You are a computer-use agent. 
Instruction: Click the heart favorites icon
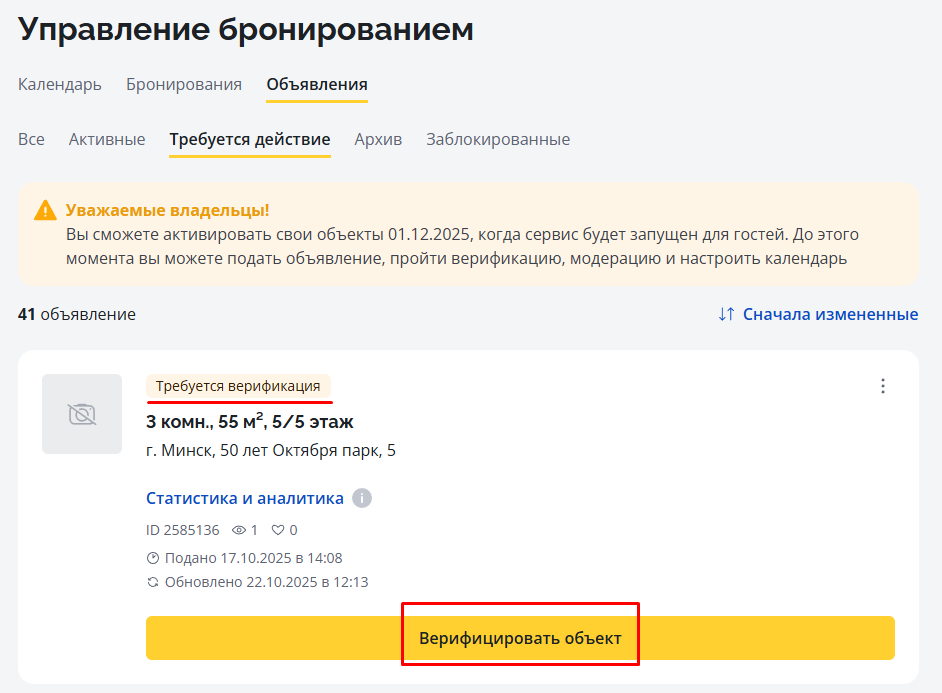279,530
